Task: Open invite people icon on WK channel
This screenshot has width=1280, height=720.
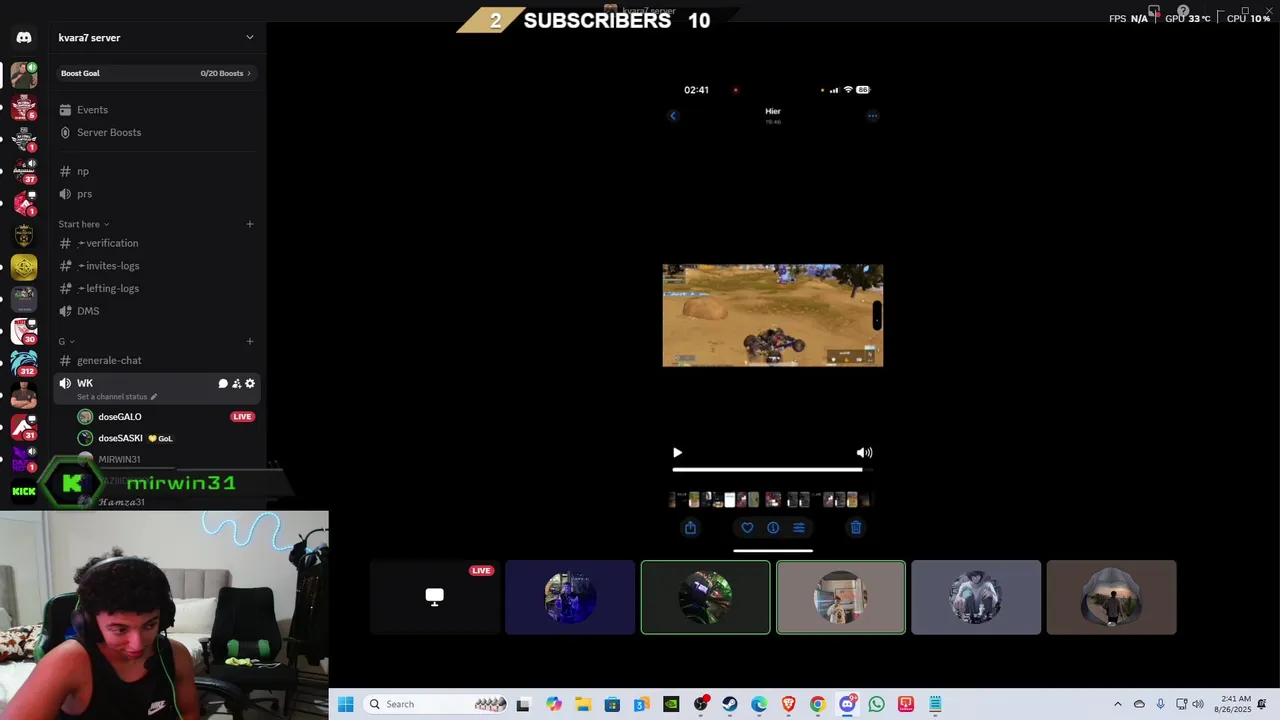Action: [237, 383]
